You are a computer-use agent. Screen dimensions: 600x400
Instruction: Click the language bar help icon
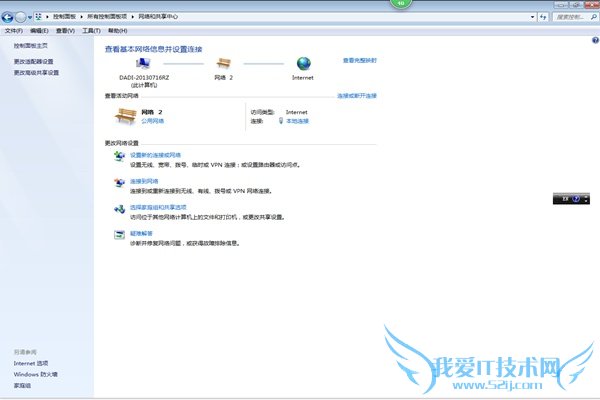[x=576, y=199]
